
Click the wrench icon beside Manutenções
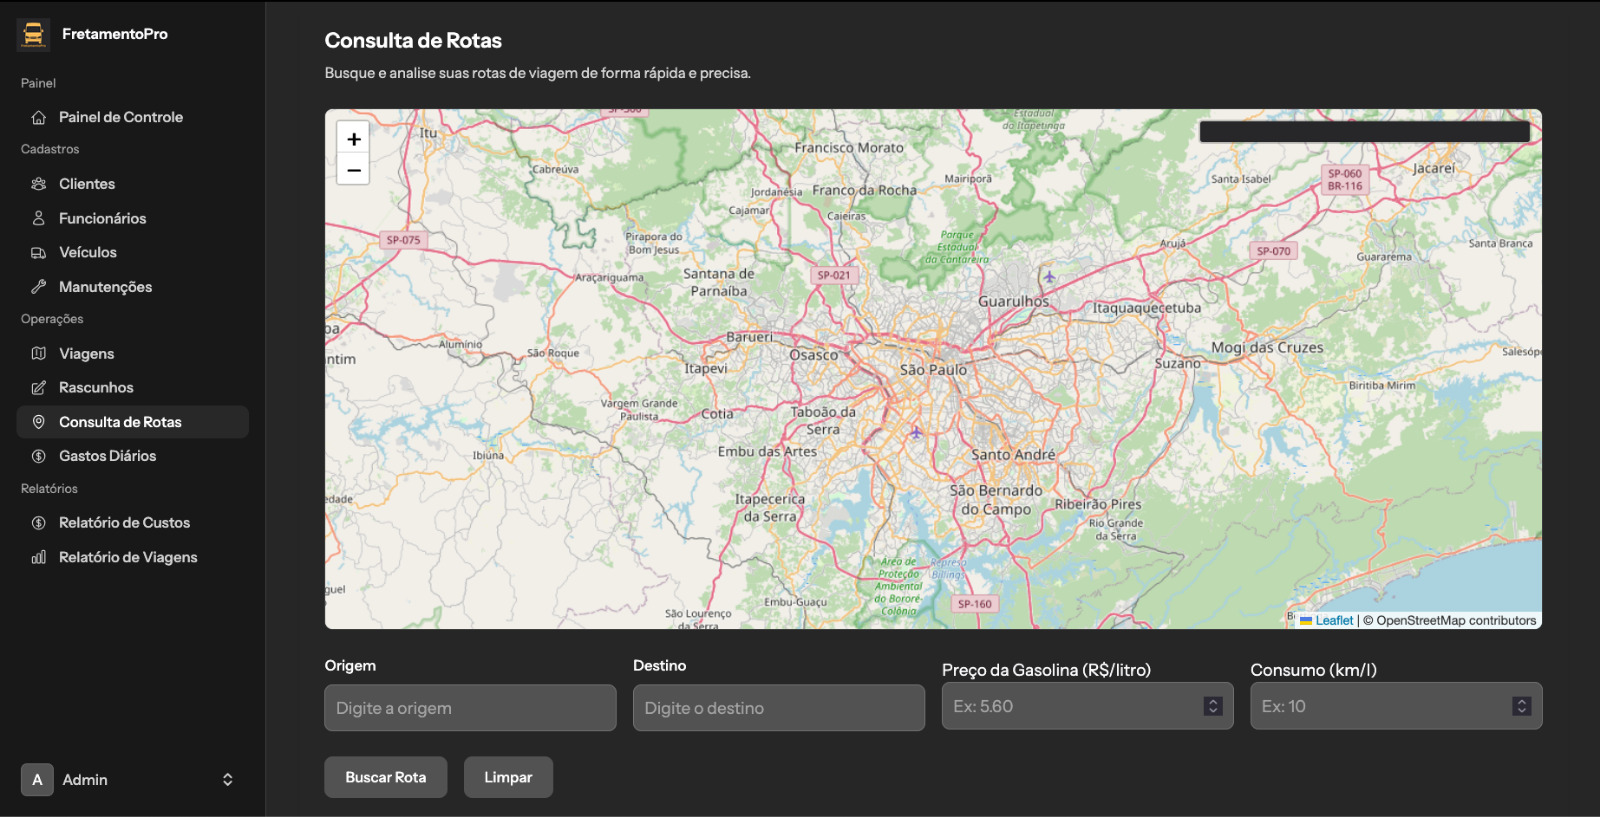click(x=39, y=287)
